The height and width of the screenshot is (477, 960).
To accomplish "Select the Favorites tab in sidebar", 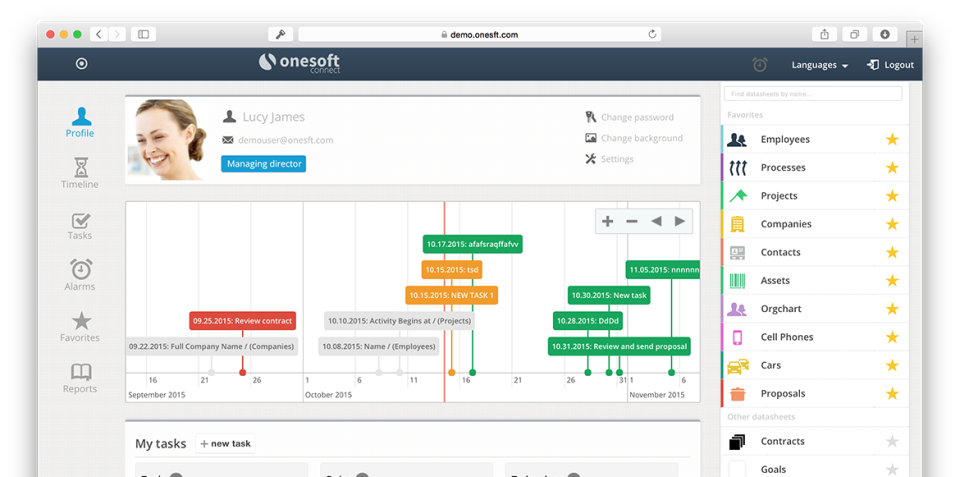I will click(x=81, y=321).
